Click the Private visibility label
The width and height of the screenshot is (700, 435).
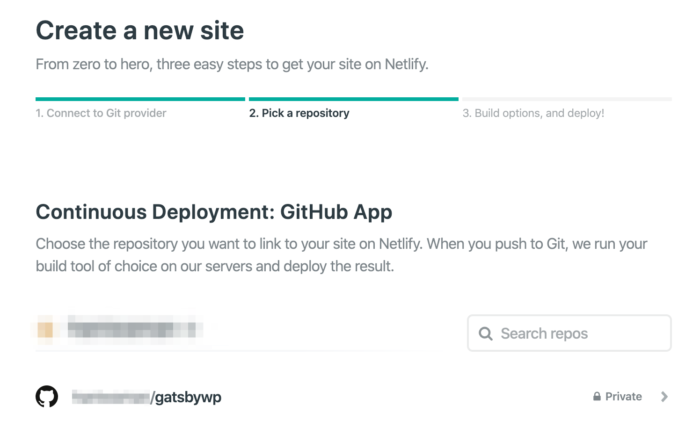coord(623,397)
